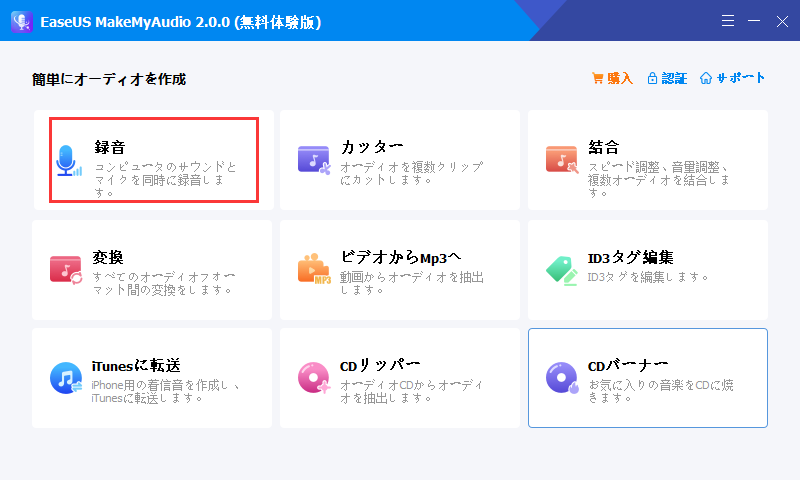This screenshot has height=480, width=800.
Task: Click description iPhone用の着信音を作成し
Action: [x=165, y=391]
